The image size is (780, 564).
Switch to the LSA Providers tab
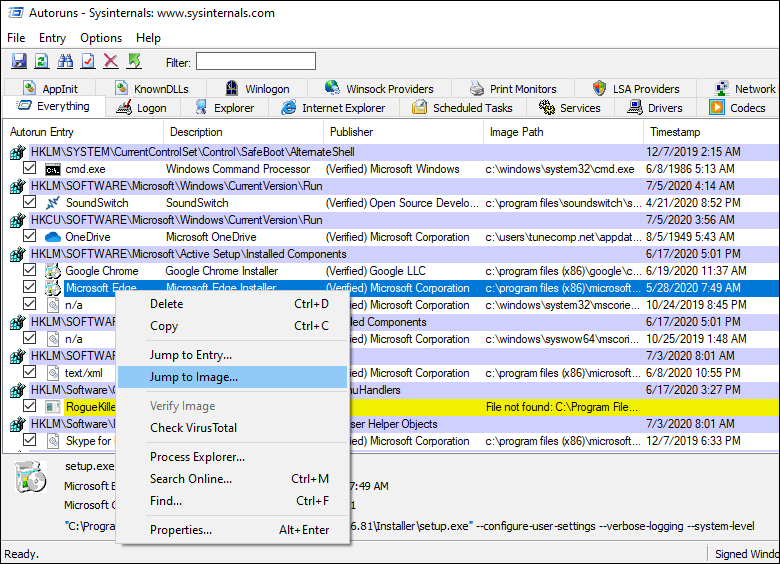click(636, 89)
